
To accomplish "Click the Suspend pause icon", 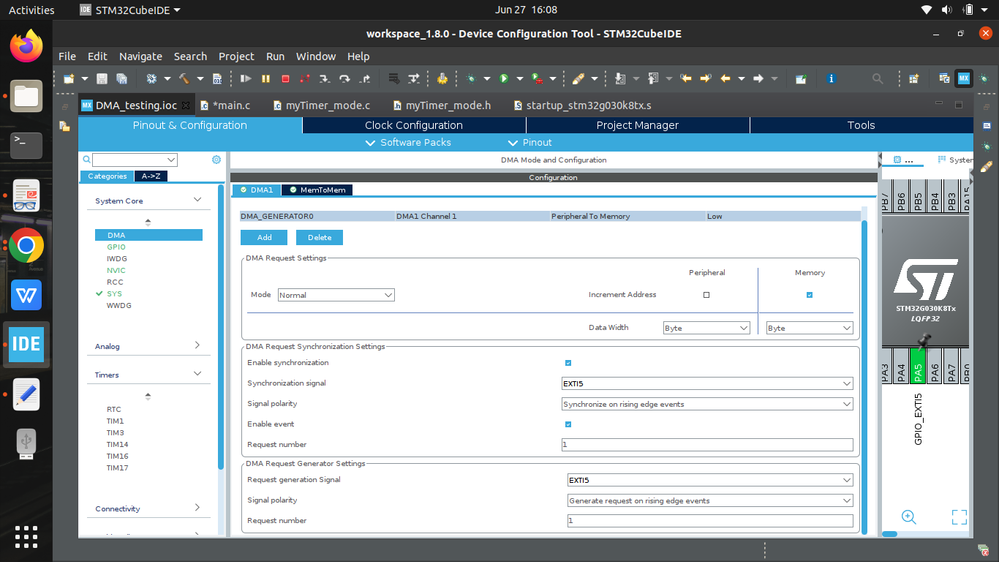I will click(266, 78).
